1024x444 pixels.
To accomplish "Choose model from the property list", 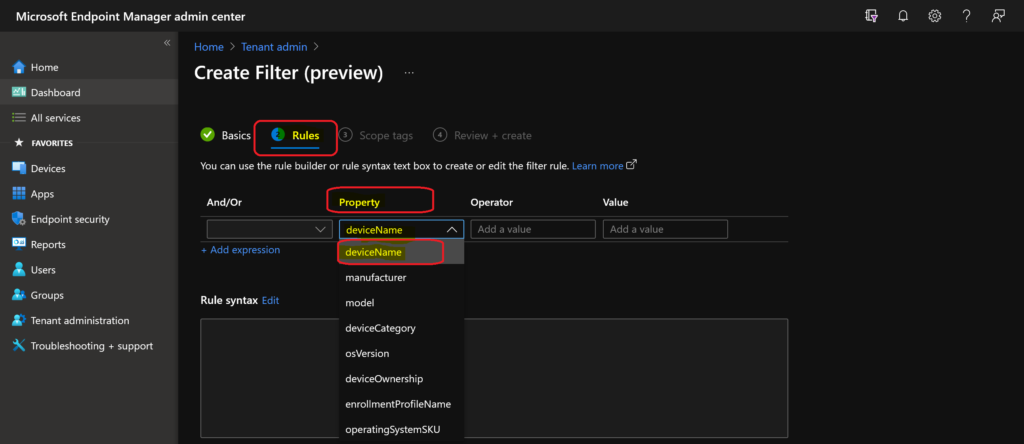I will [401, 303].
